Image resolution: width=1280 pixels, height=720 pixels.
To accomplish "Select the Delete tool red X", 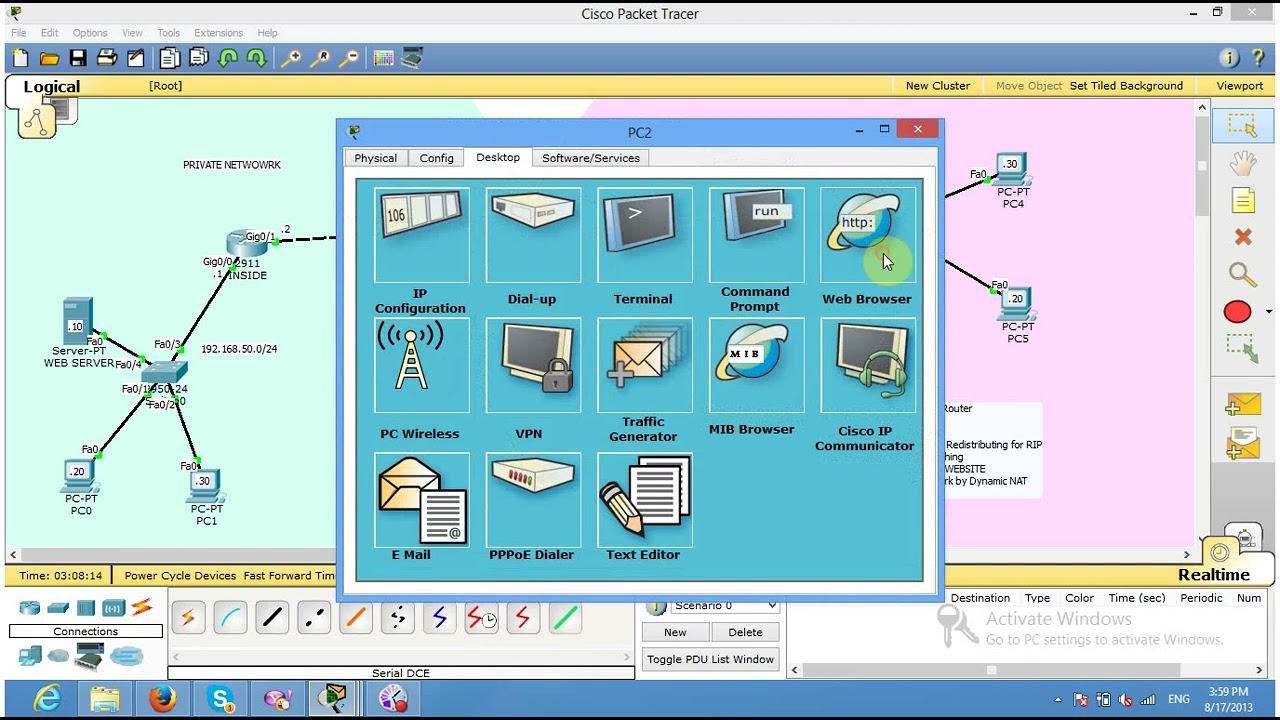I will [1243, 237].
